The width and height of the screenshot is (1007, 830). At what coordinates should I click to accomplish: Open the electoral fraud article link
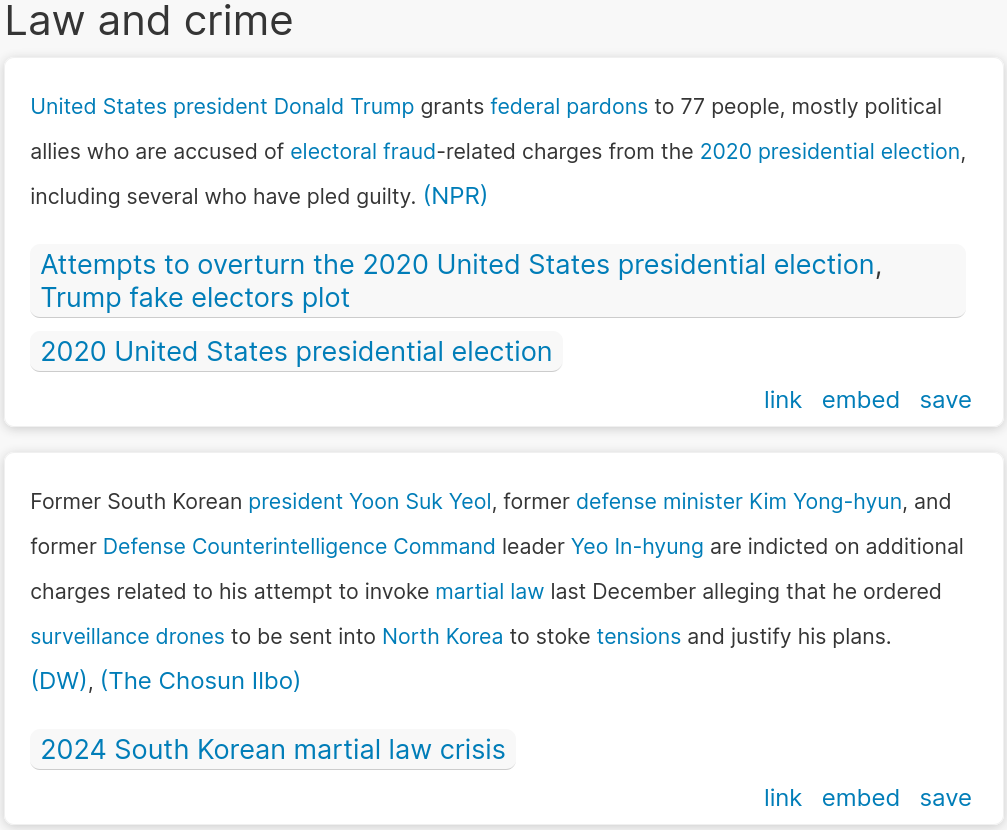(x=362, y=151)
